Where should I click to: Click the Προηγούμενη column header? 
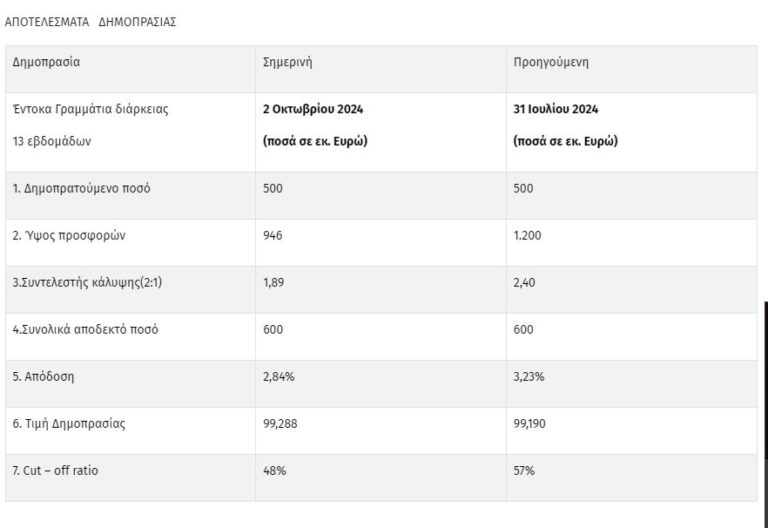550,61
